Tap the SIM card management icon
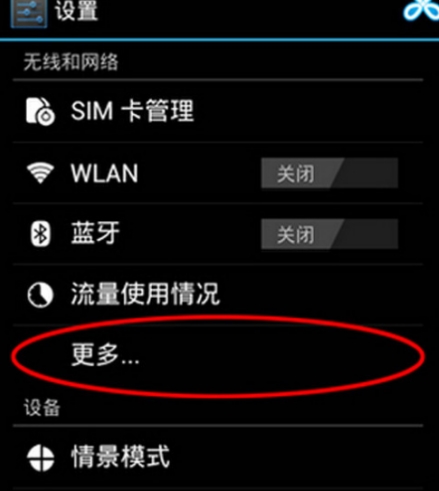 pyautogui.click(x=40, y=111)
